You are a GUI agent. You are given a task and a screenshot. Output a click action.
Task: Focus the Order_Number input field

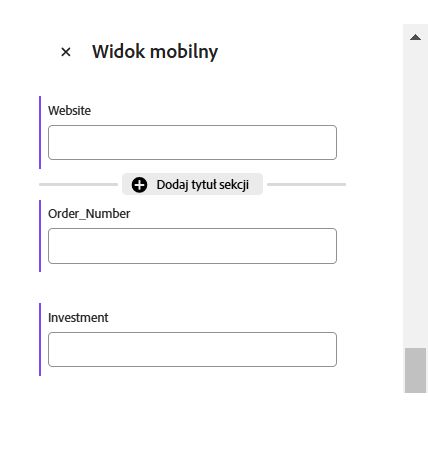pos(192,246)
